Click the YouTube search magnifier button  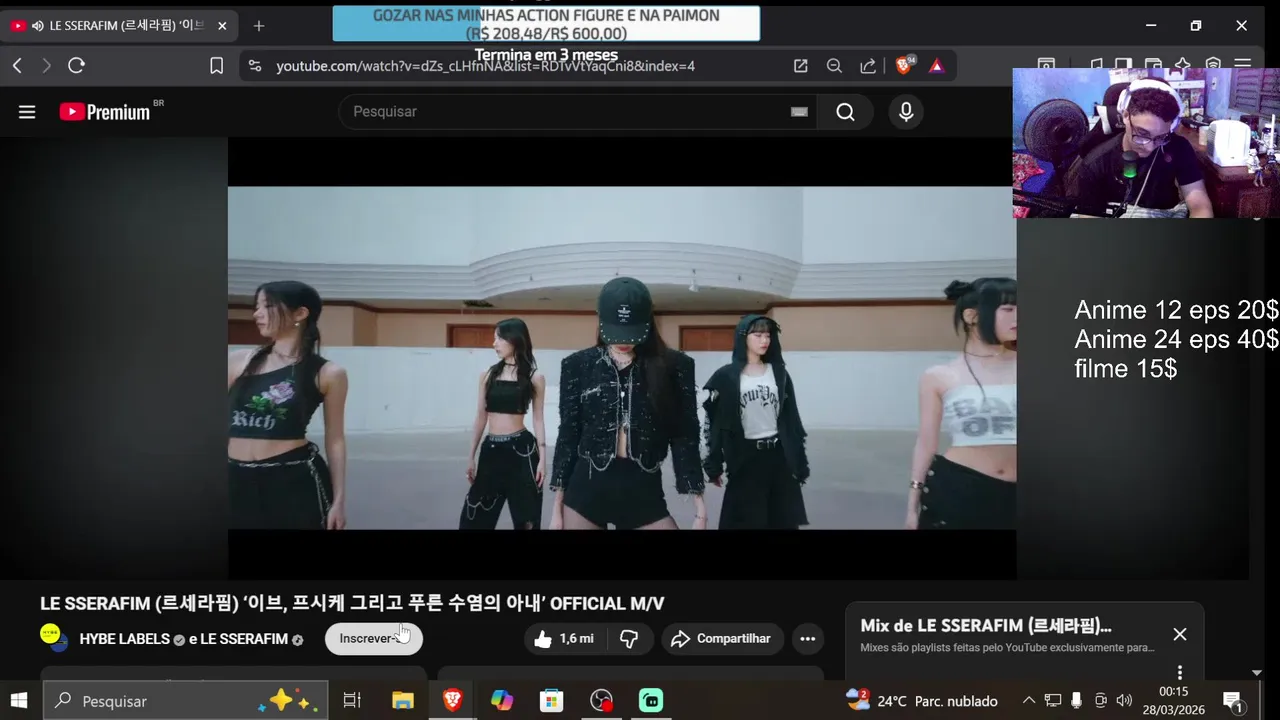845,112
